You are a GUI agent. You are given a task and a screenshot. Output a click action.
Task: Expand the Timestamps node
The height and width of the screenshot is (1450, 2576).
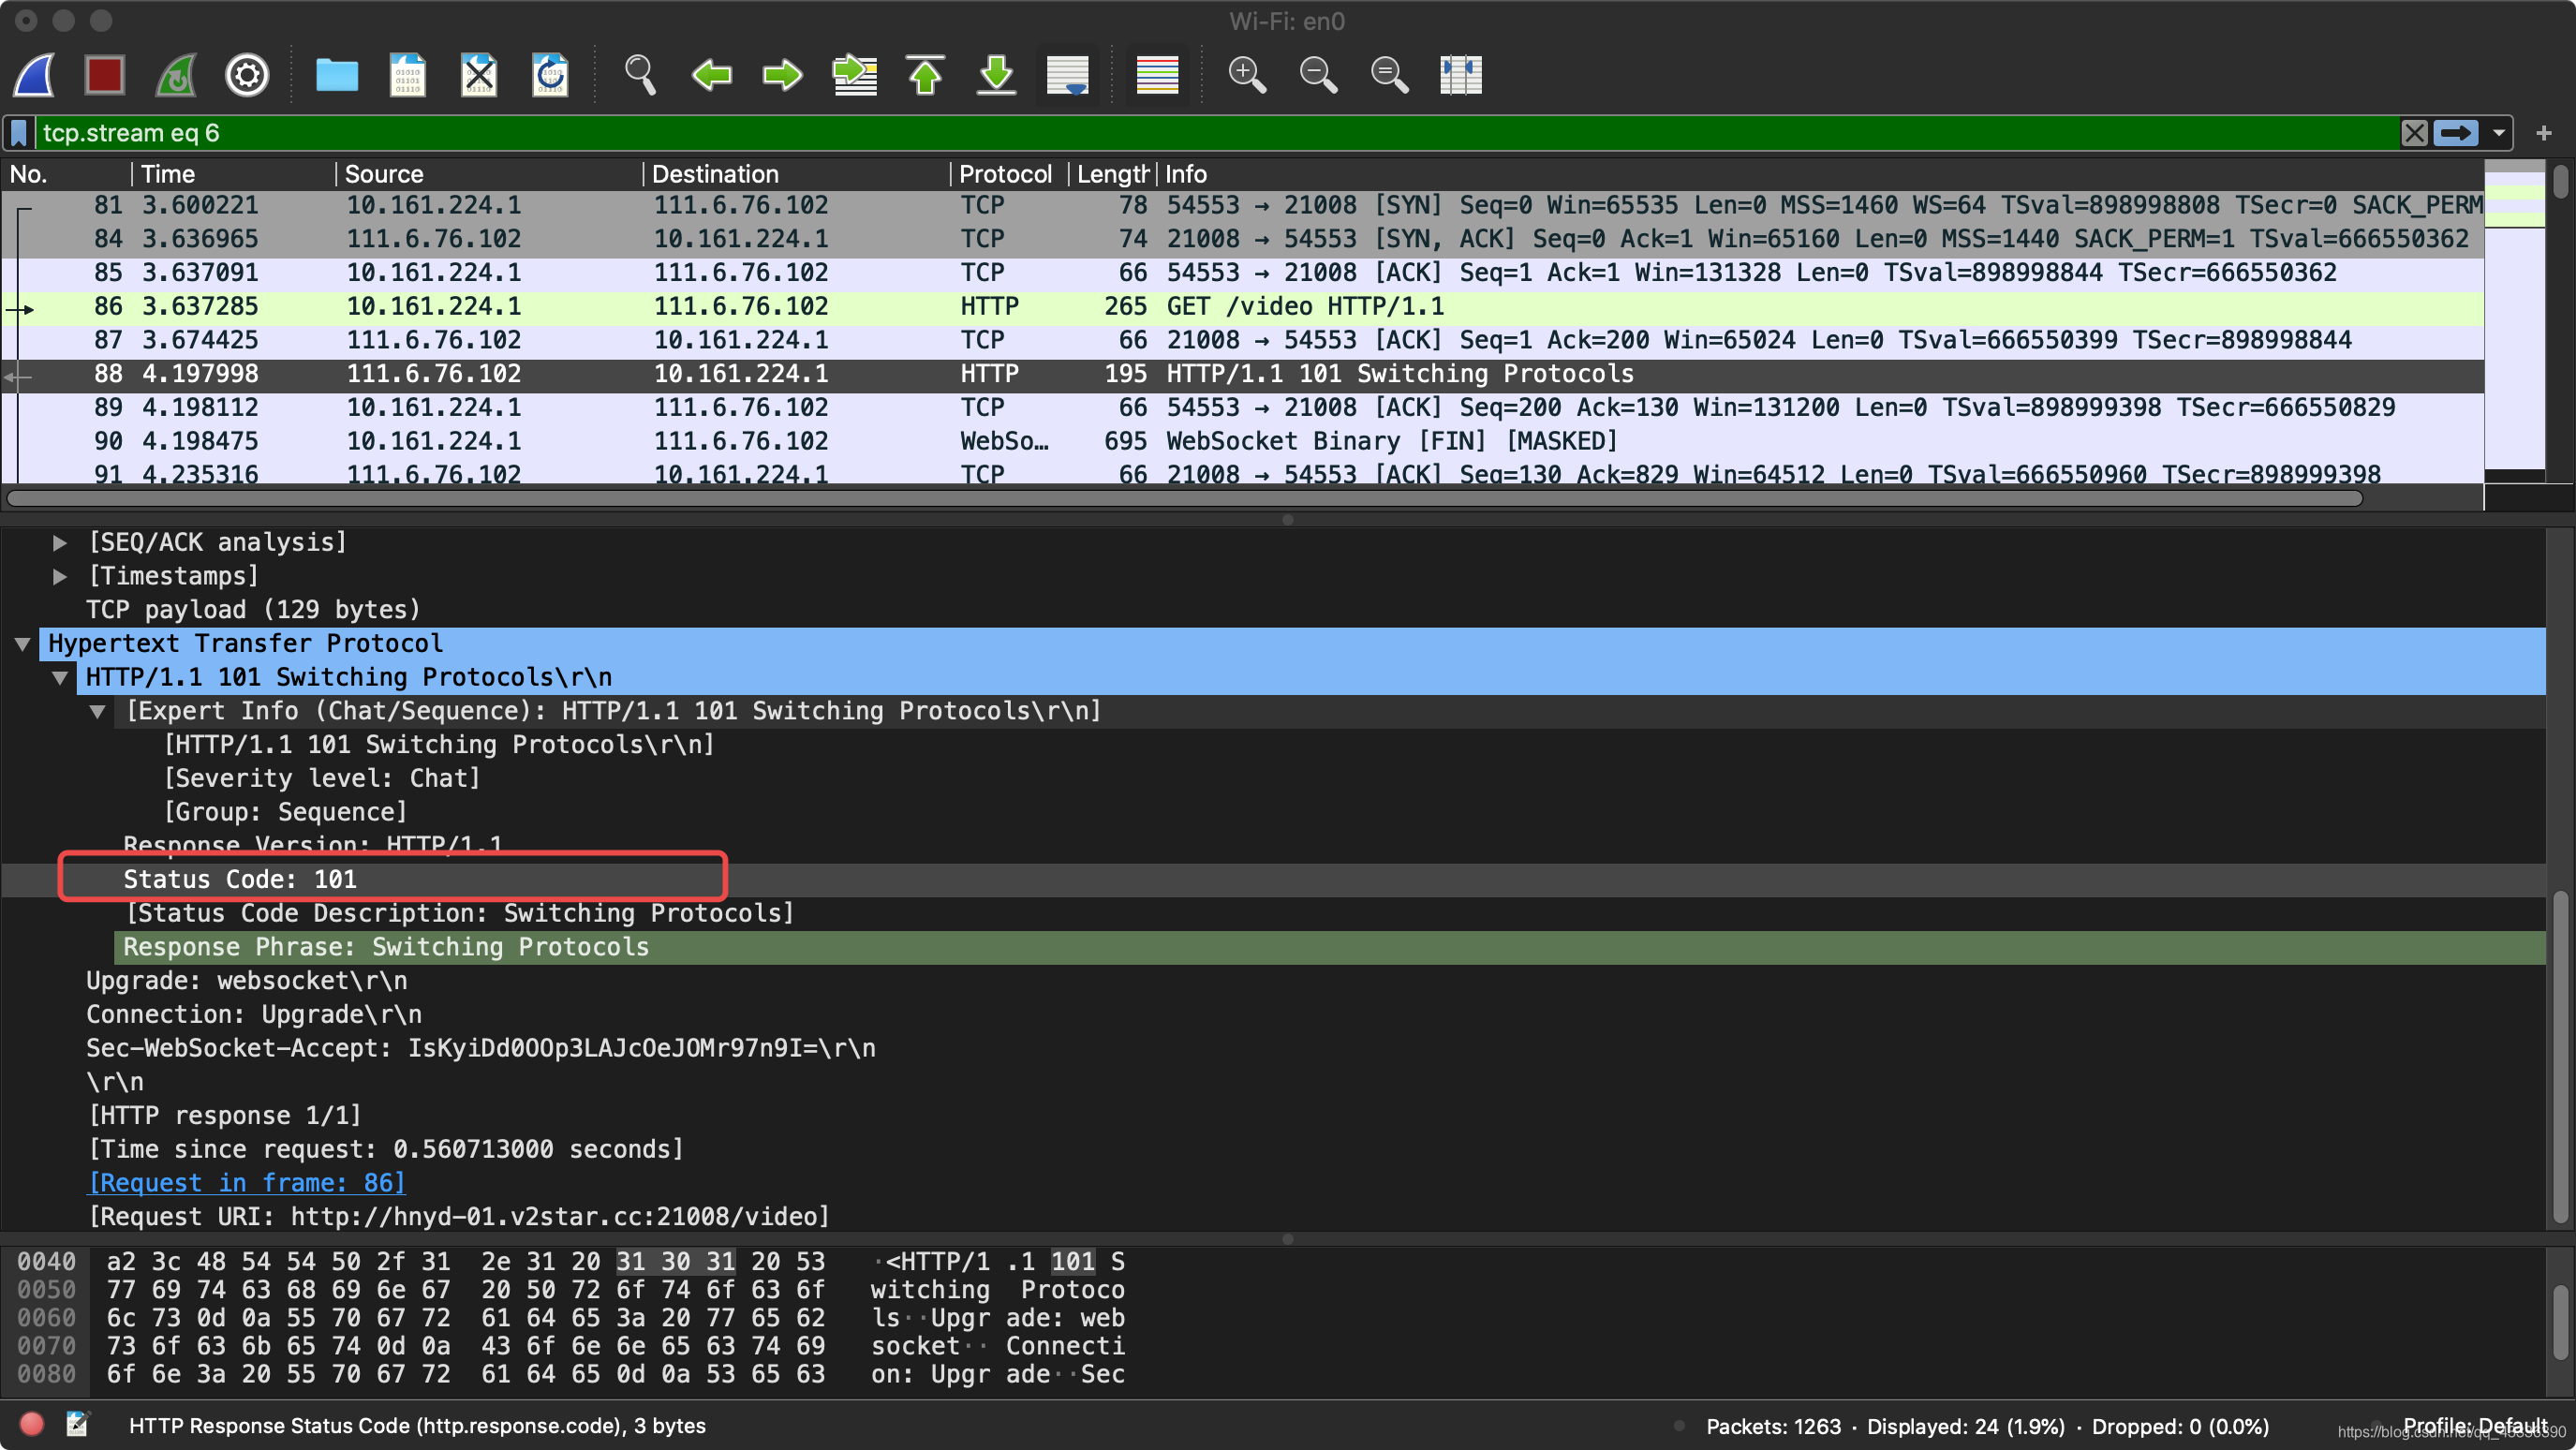click(60, 577)
